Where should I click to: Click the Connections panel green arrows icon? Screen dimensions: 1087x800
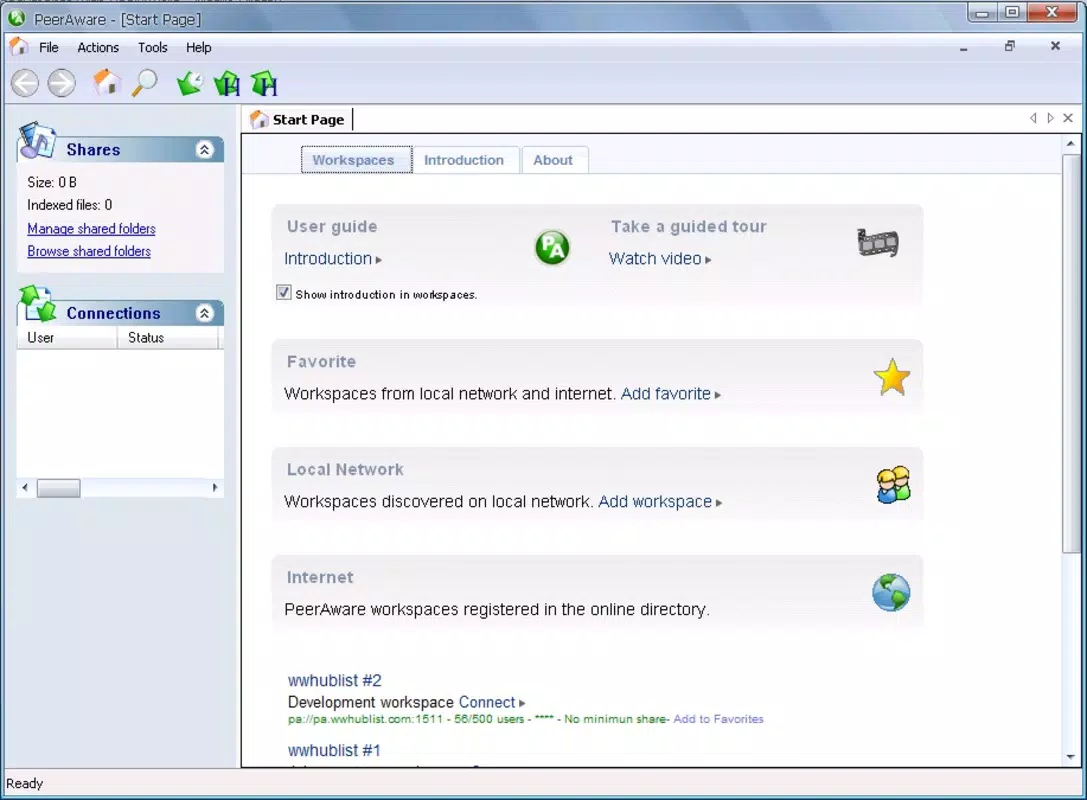(37, 304)
